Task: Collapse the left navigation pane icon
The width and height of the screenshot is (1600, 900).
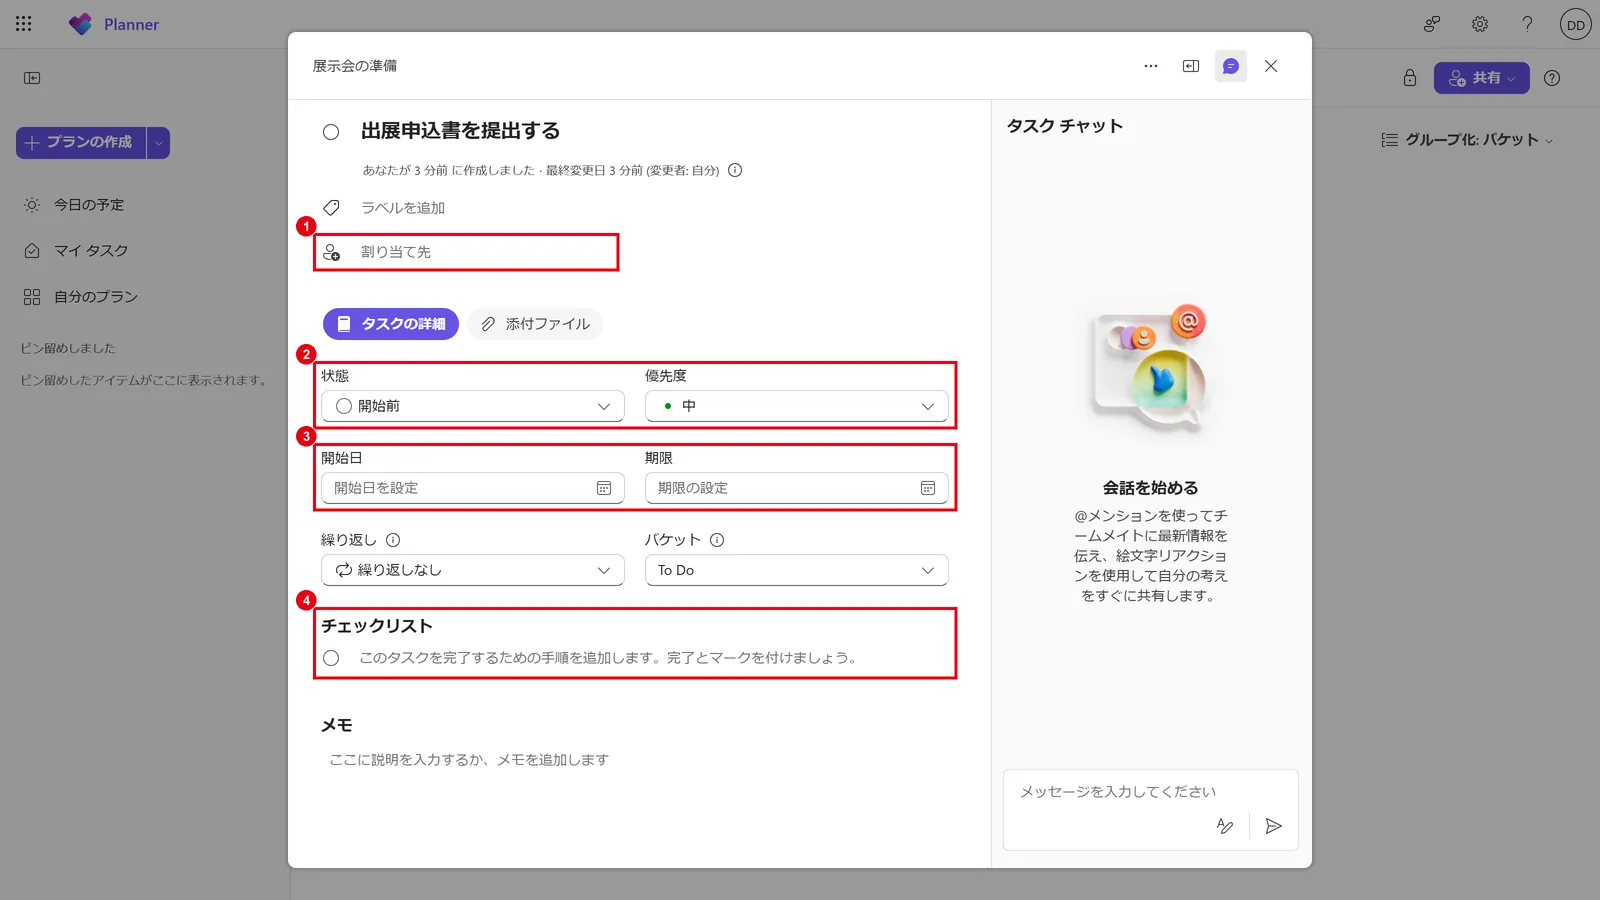Action: pyautogui.click(x=32, y=78)
